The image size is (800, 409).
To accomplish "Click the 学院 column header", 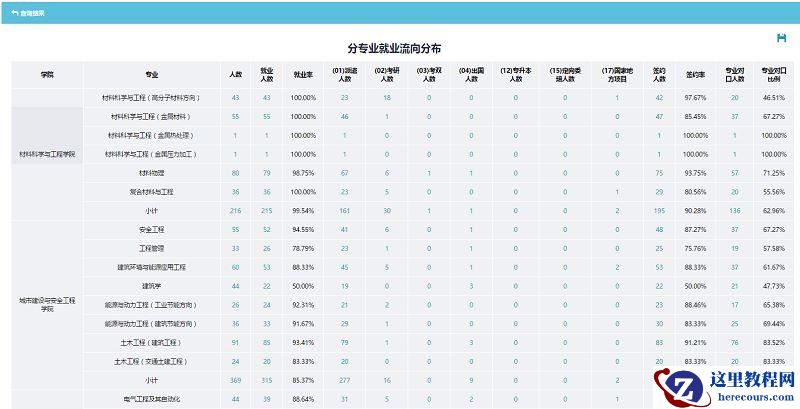I will [47, 74].
